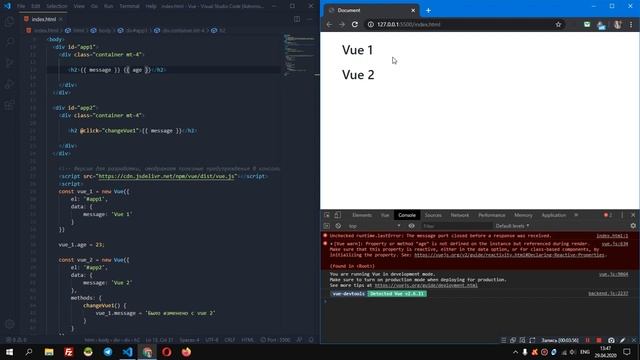This screenshot has width=640, height=360.
Task: Open the Run and Debug sidebar icon
Action: click(9, 63)
